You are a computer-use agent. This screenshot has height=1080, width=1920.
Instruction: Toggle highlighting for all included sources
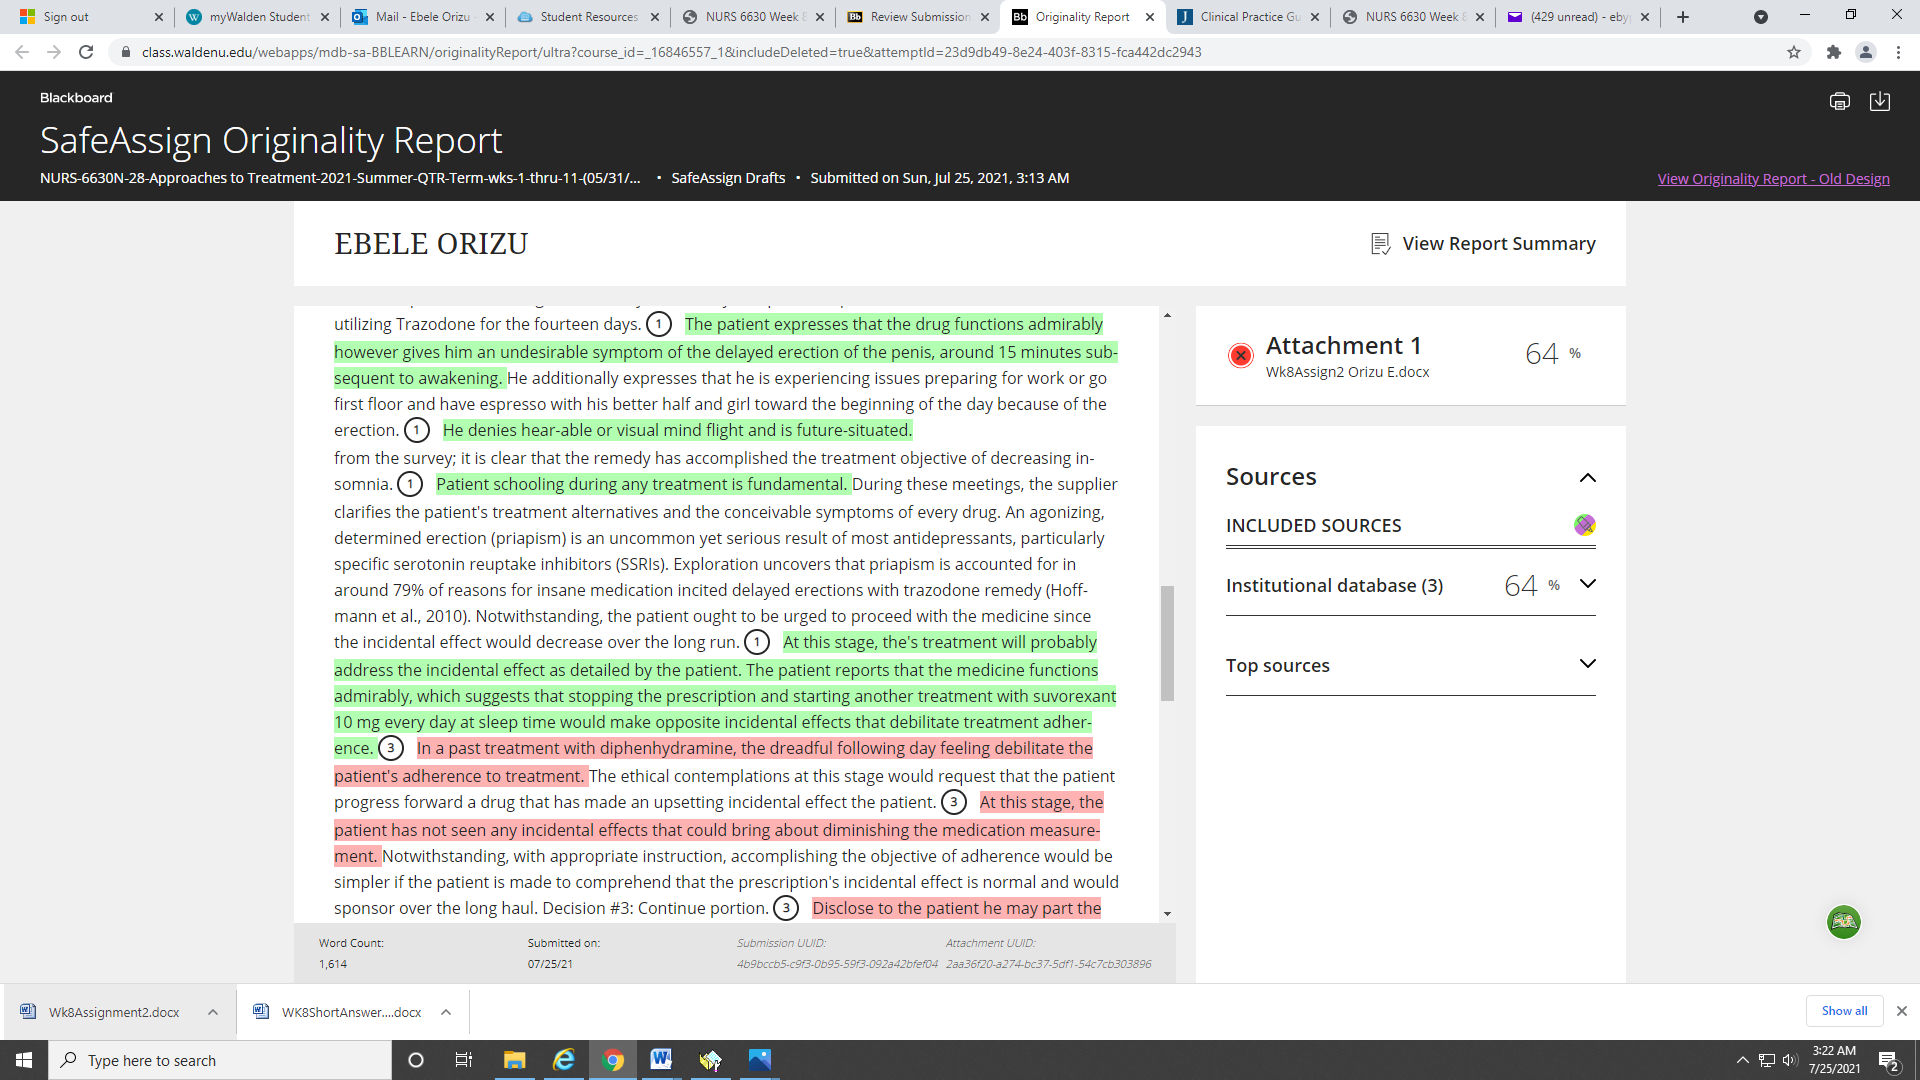pyautogui.click(x=1584, y=525)
